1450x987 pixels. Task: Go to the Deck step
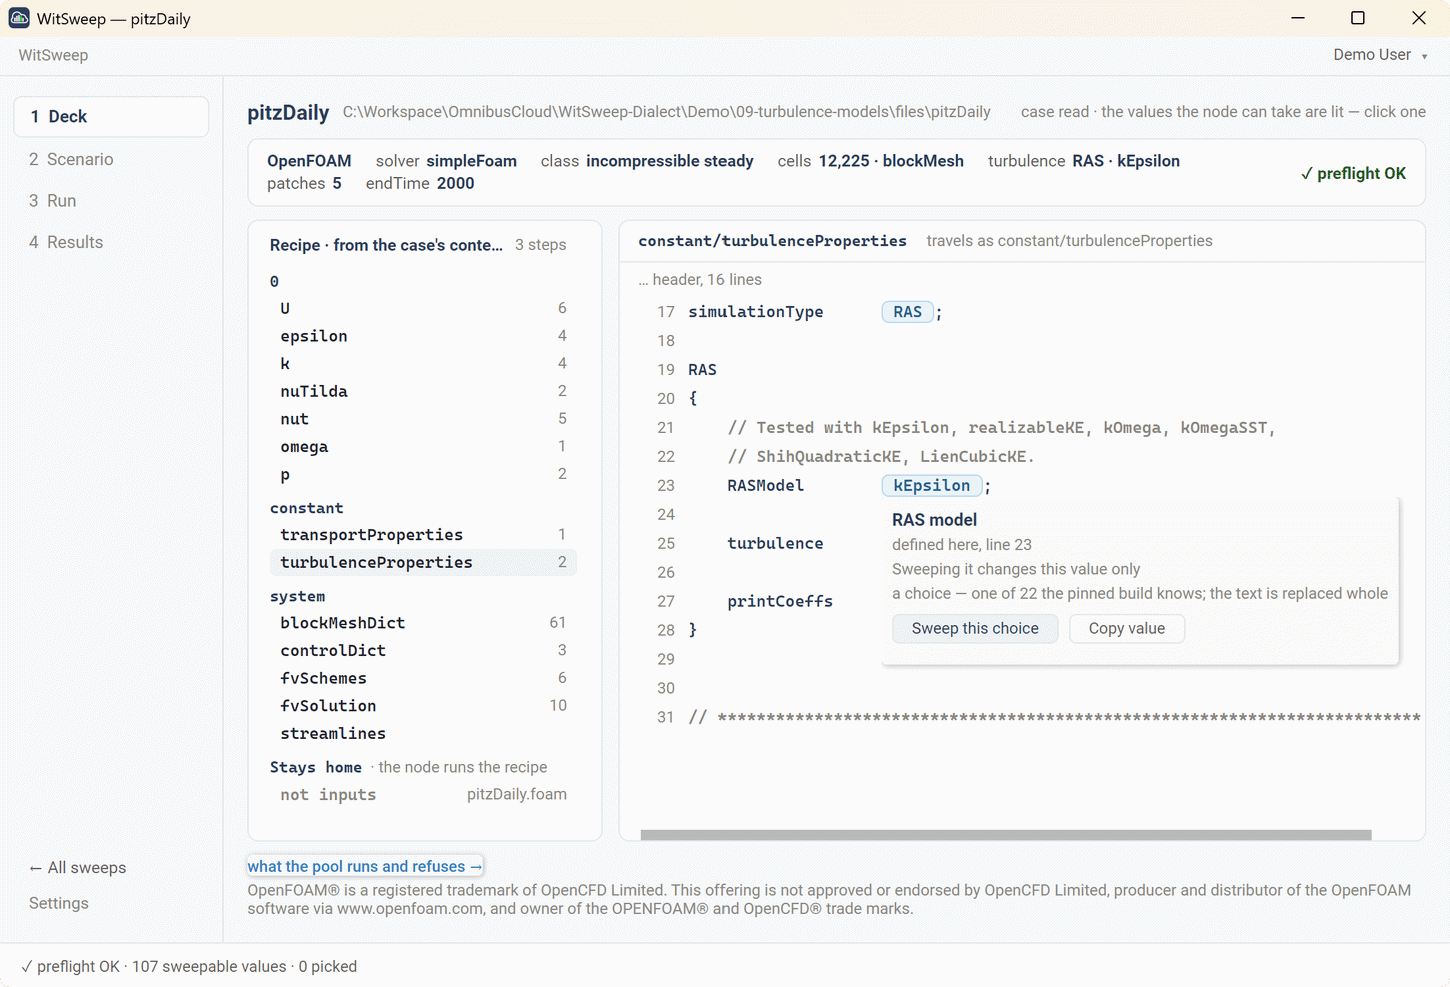tap(111, 117)
